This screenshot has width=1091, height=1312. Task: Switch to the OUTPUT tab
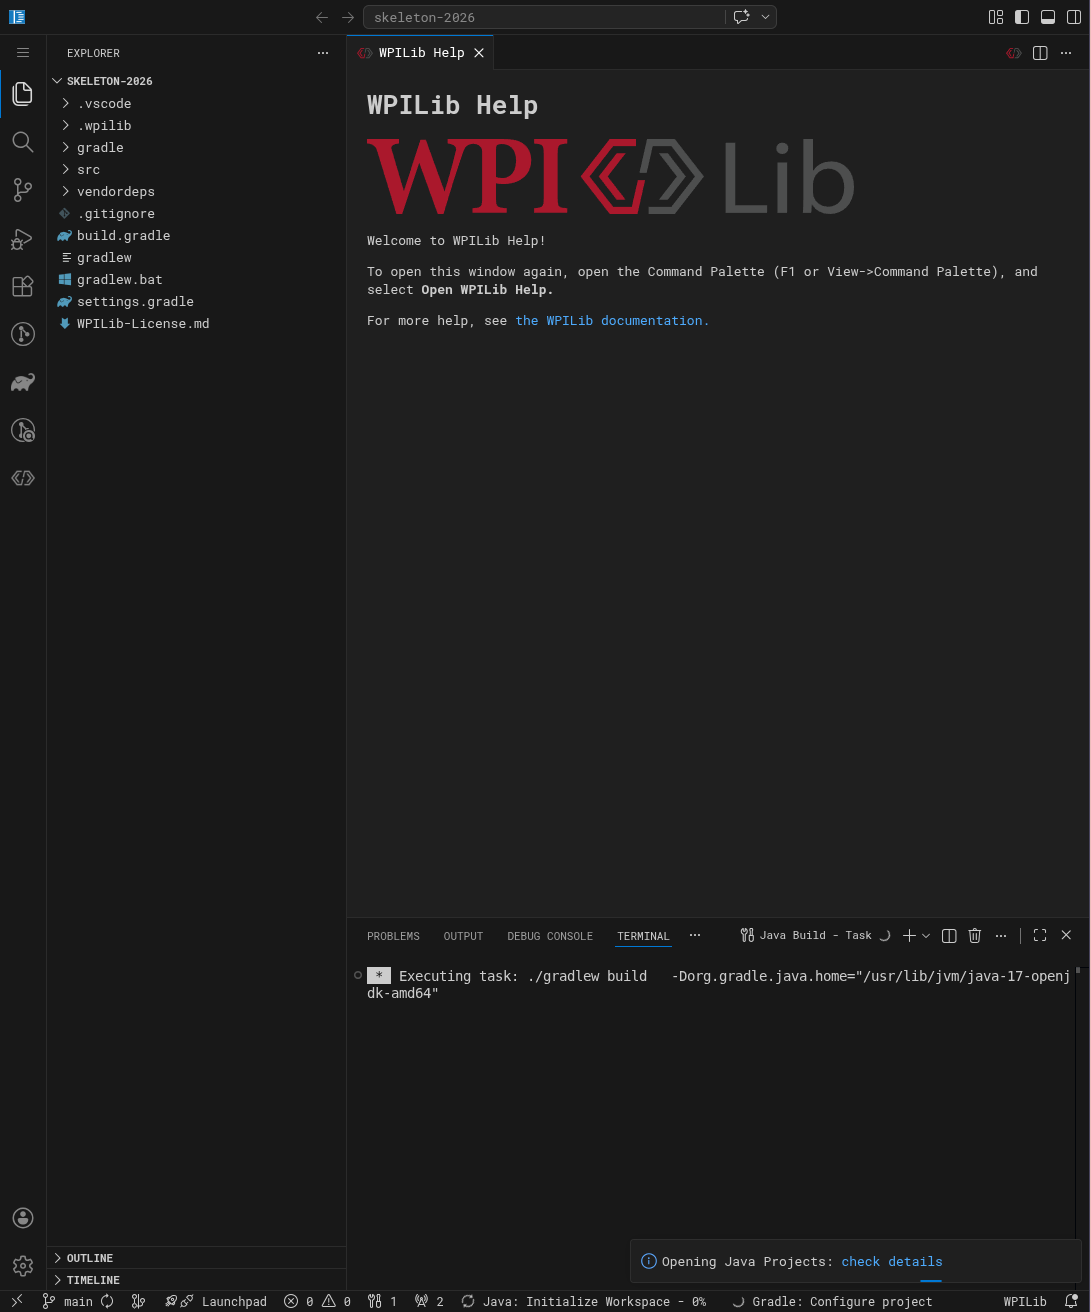(x=463, y=936)
